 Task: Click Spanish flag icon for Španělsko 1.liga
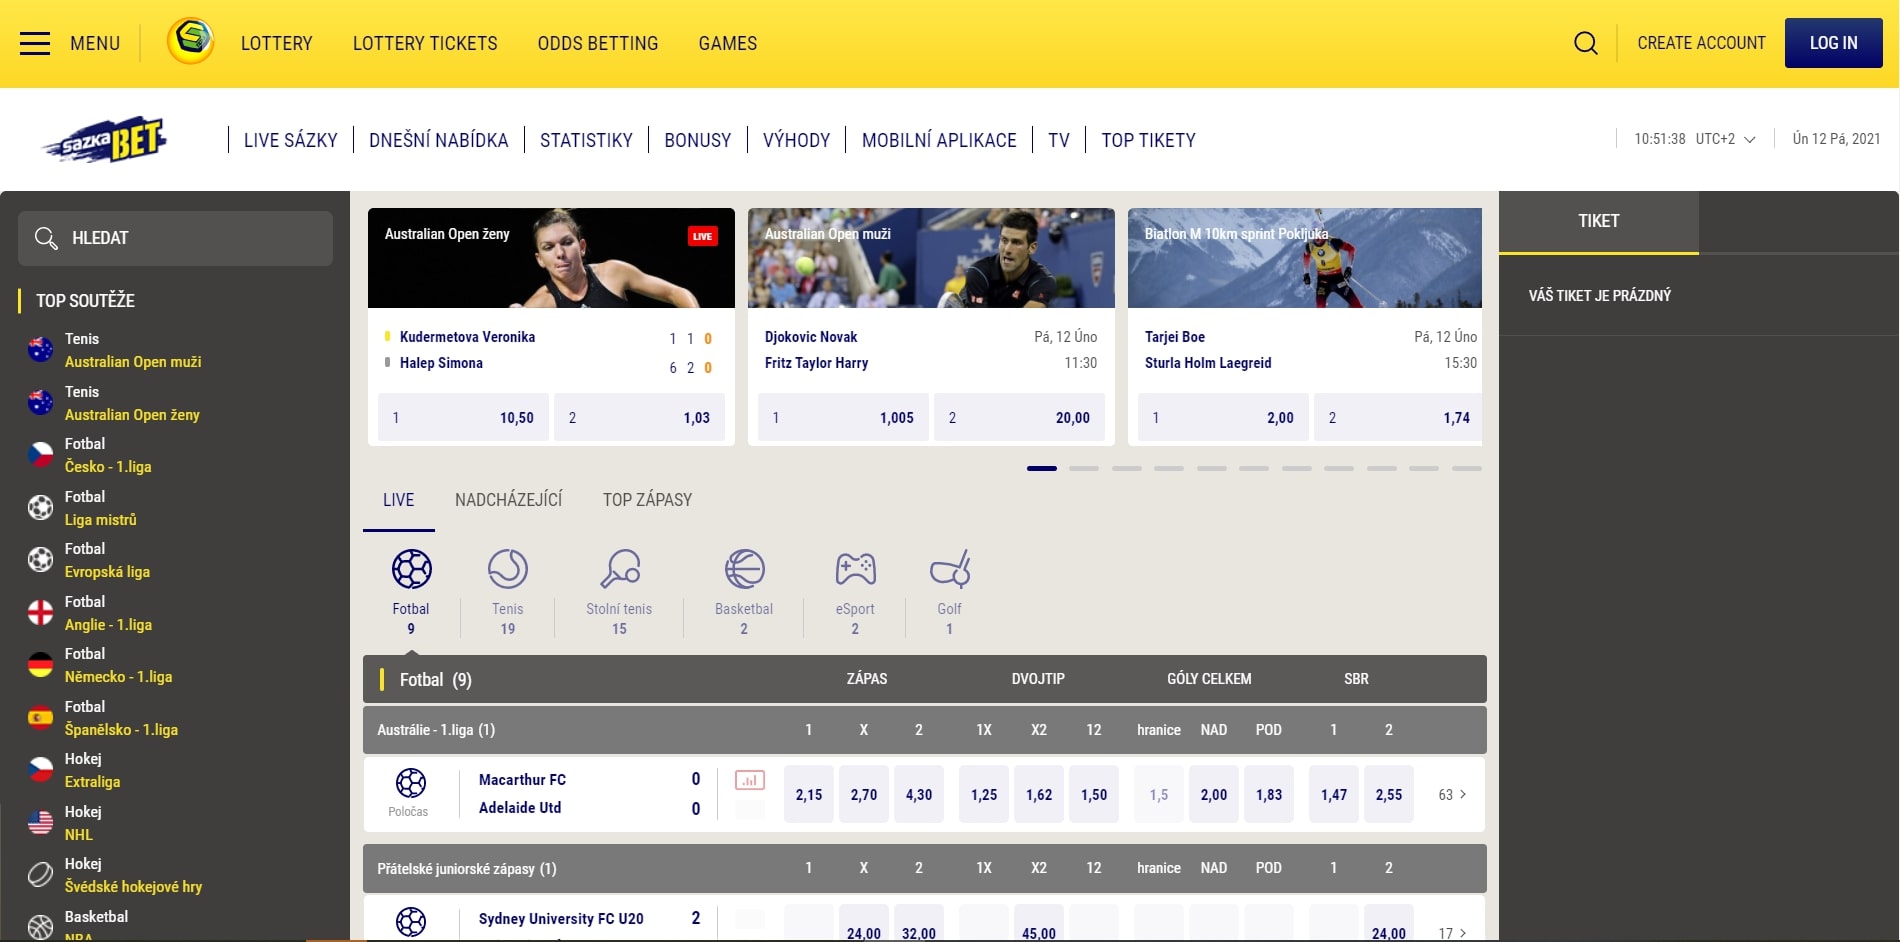pos(40,717)
